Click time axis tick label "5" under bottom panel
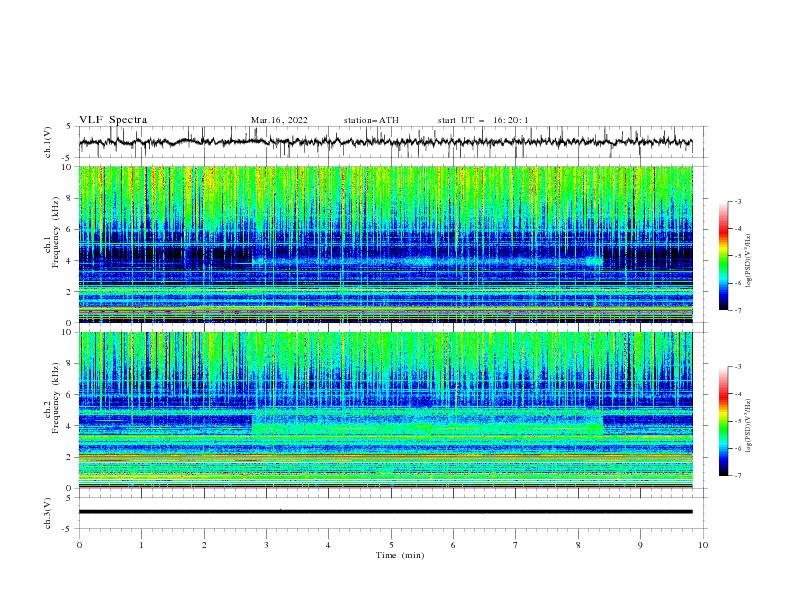792x612 pixels. 391,545
